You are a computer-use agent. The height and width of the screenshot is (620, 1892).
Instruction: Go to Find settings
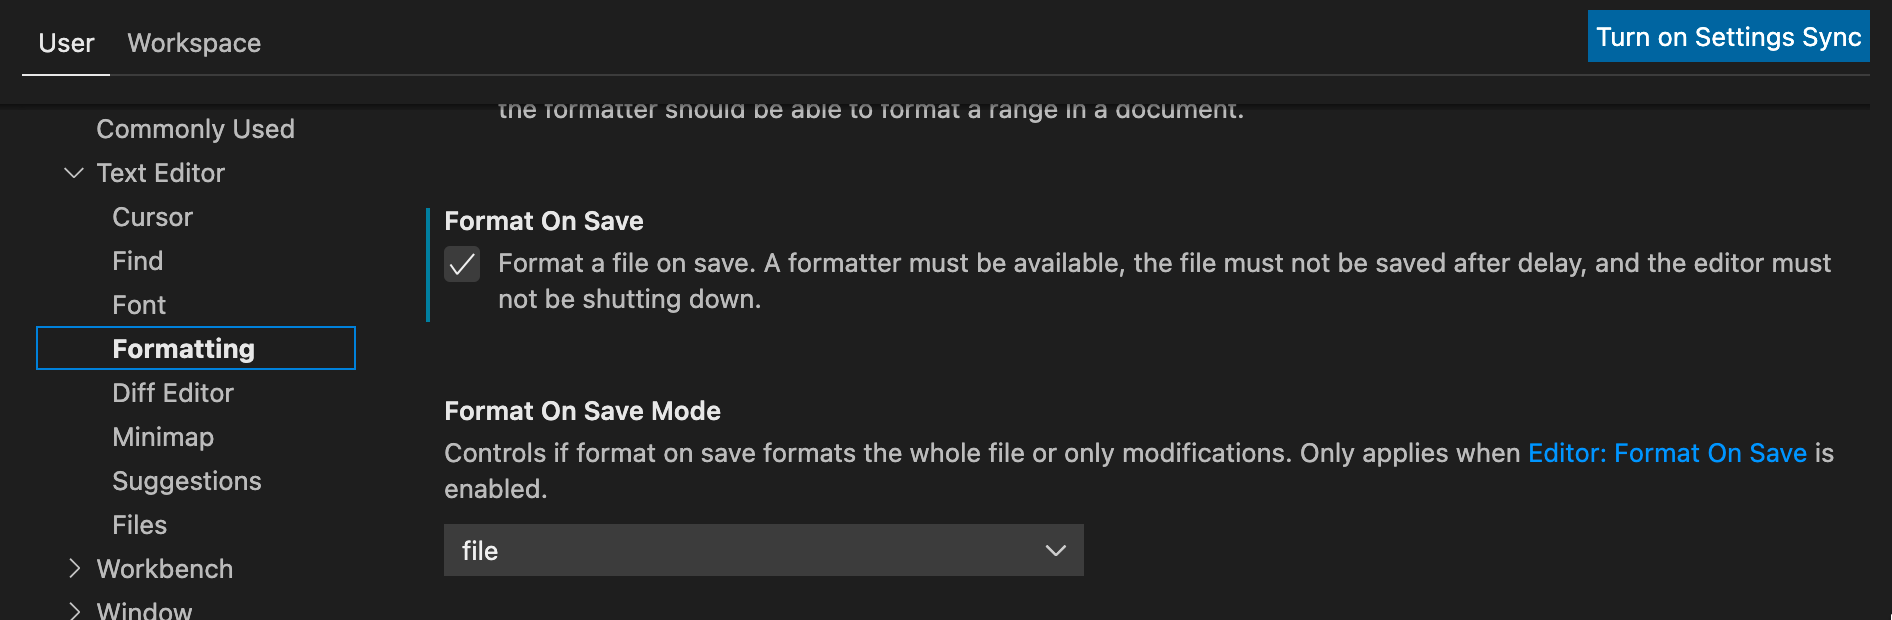pos(137,261)
